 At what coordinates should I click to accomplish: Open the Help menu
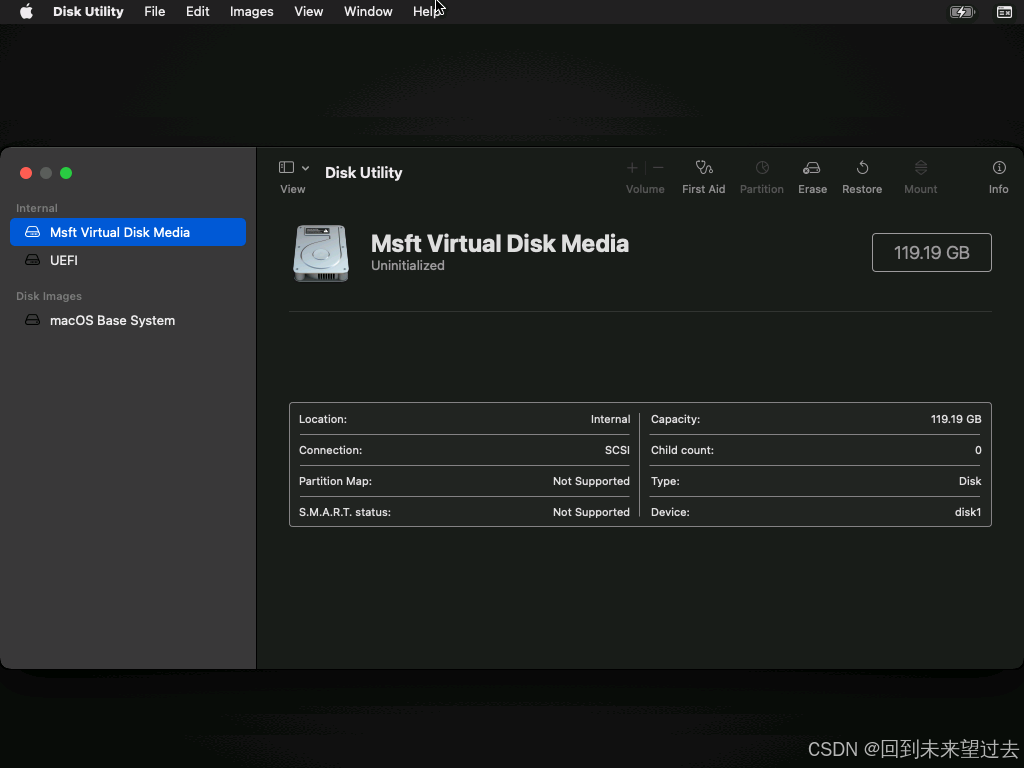[x=428, y=11]
